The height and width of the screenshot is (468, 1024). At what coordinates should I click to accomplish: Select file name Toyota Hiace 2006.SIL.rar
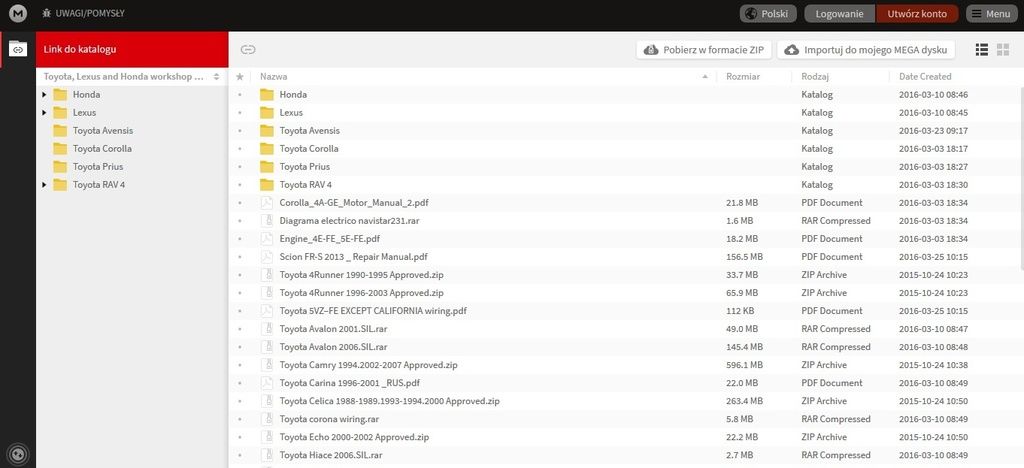331,455
